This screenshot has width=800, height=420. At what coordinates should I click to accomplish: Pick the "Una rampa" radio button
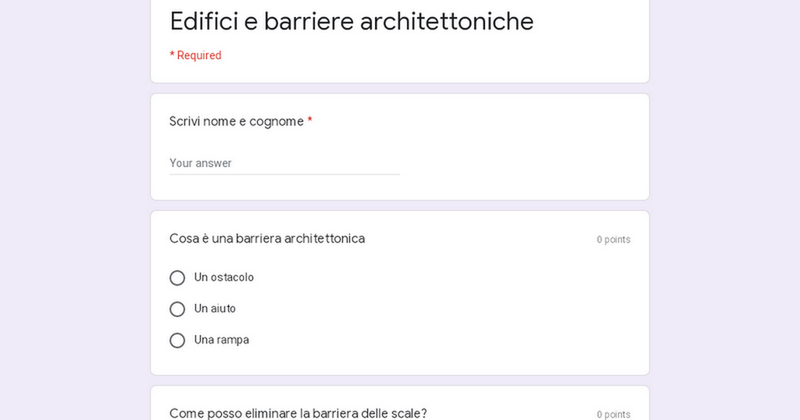pos(177,340)
